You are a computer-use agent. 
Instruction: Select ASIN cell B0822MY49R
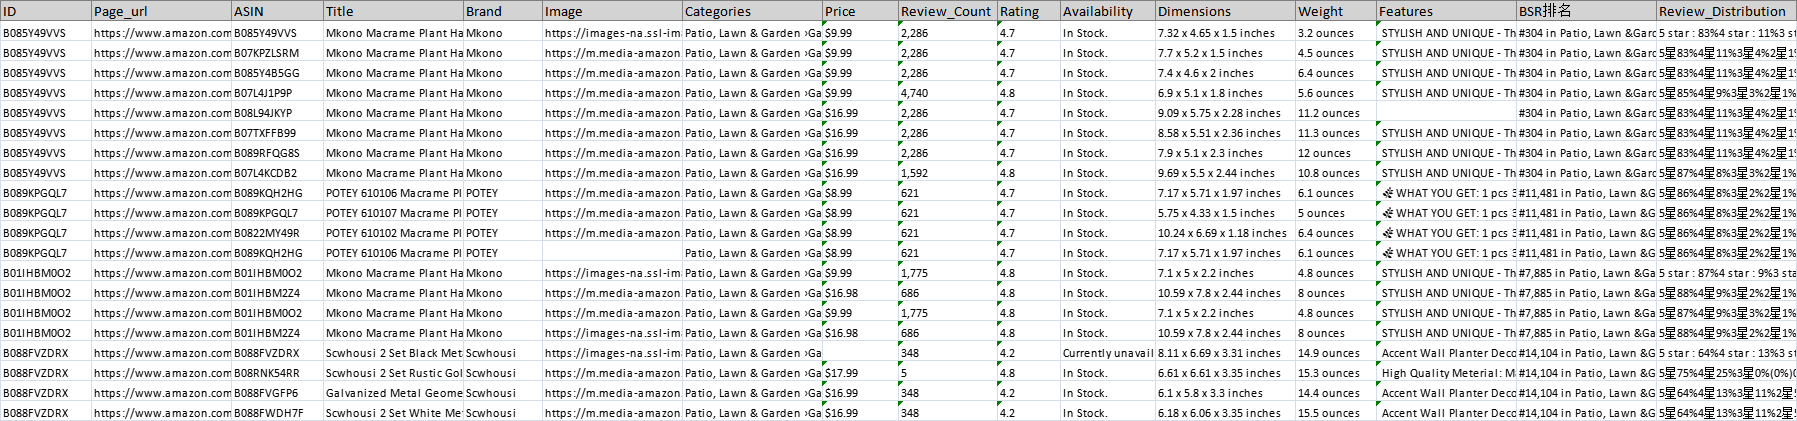[277, 233]
